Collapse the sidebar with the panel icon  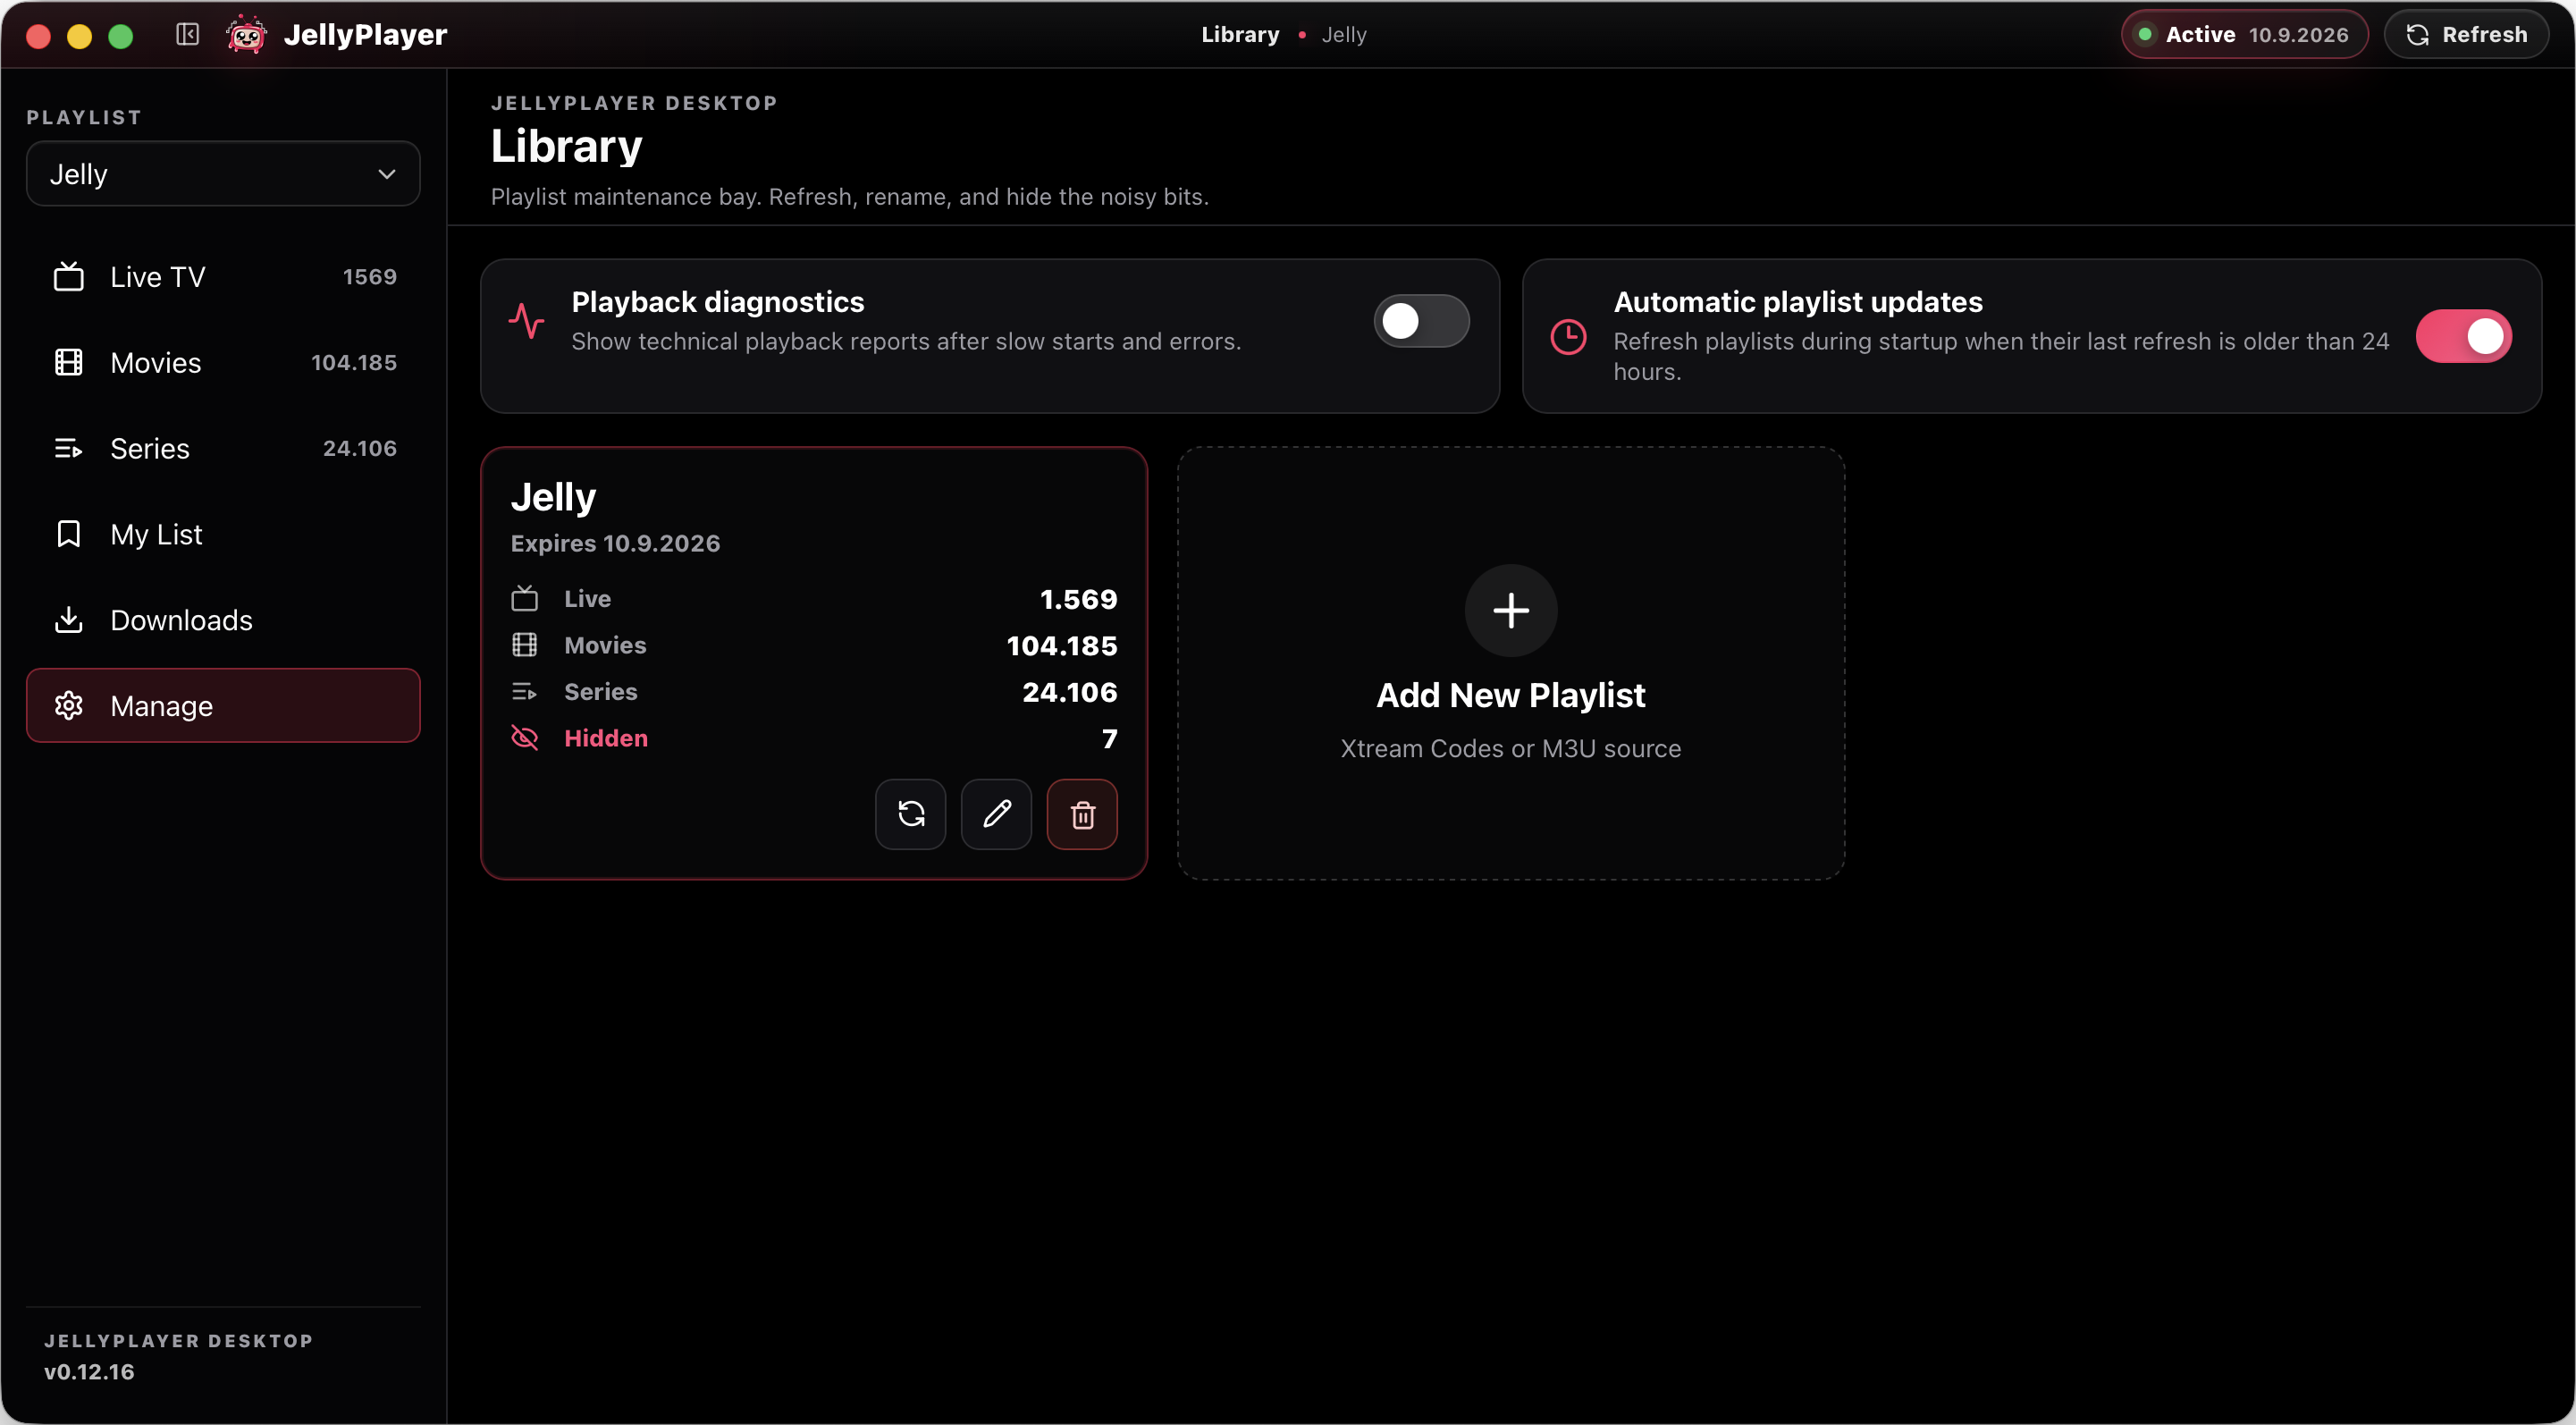[187, 34]
